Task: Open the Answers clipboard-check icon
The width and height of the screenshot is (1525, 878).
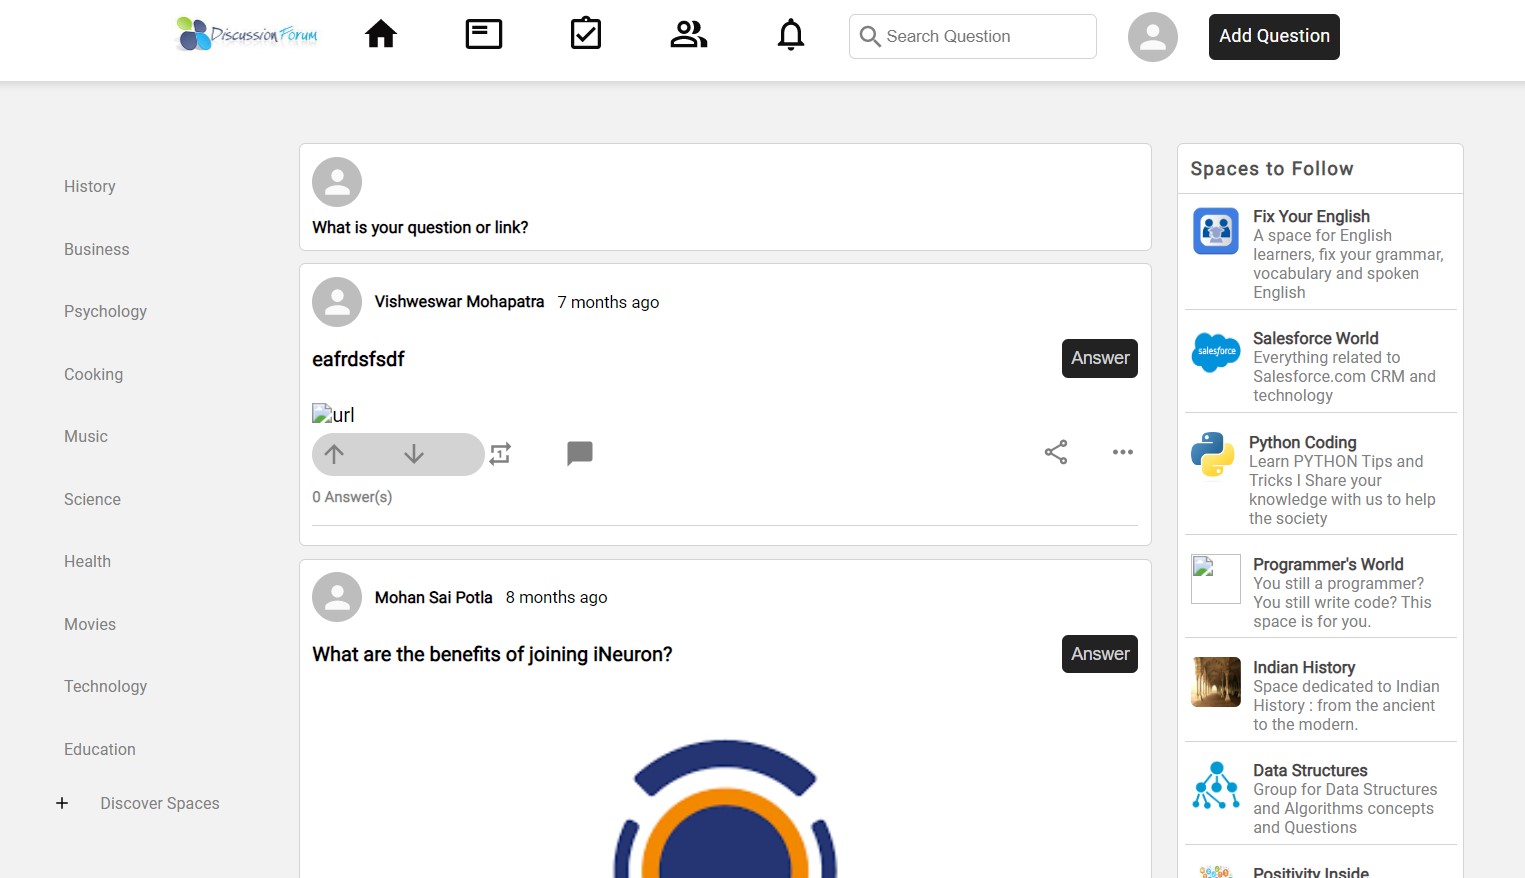Action: pos(586,35)
